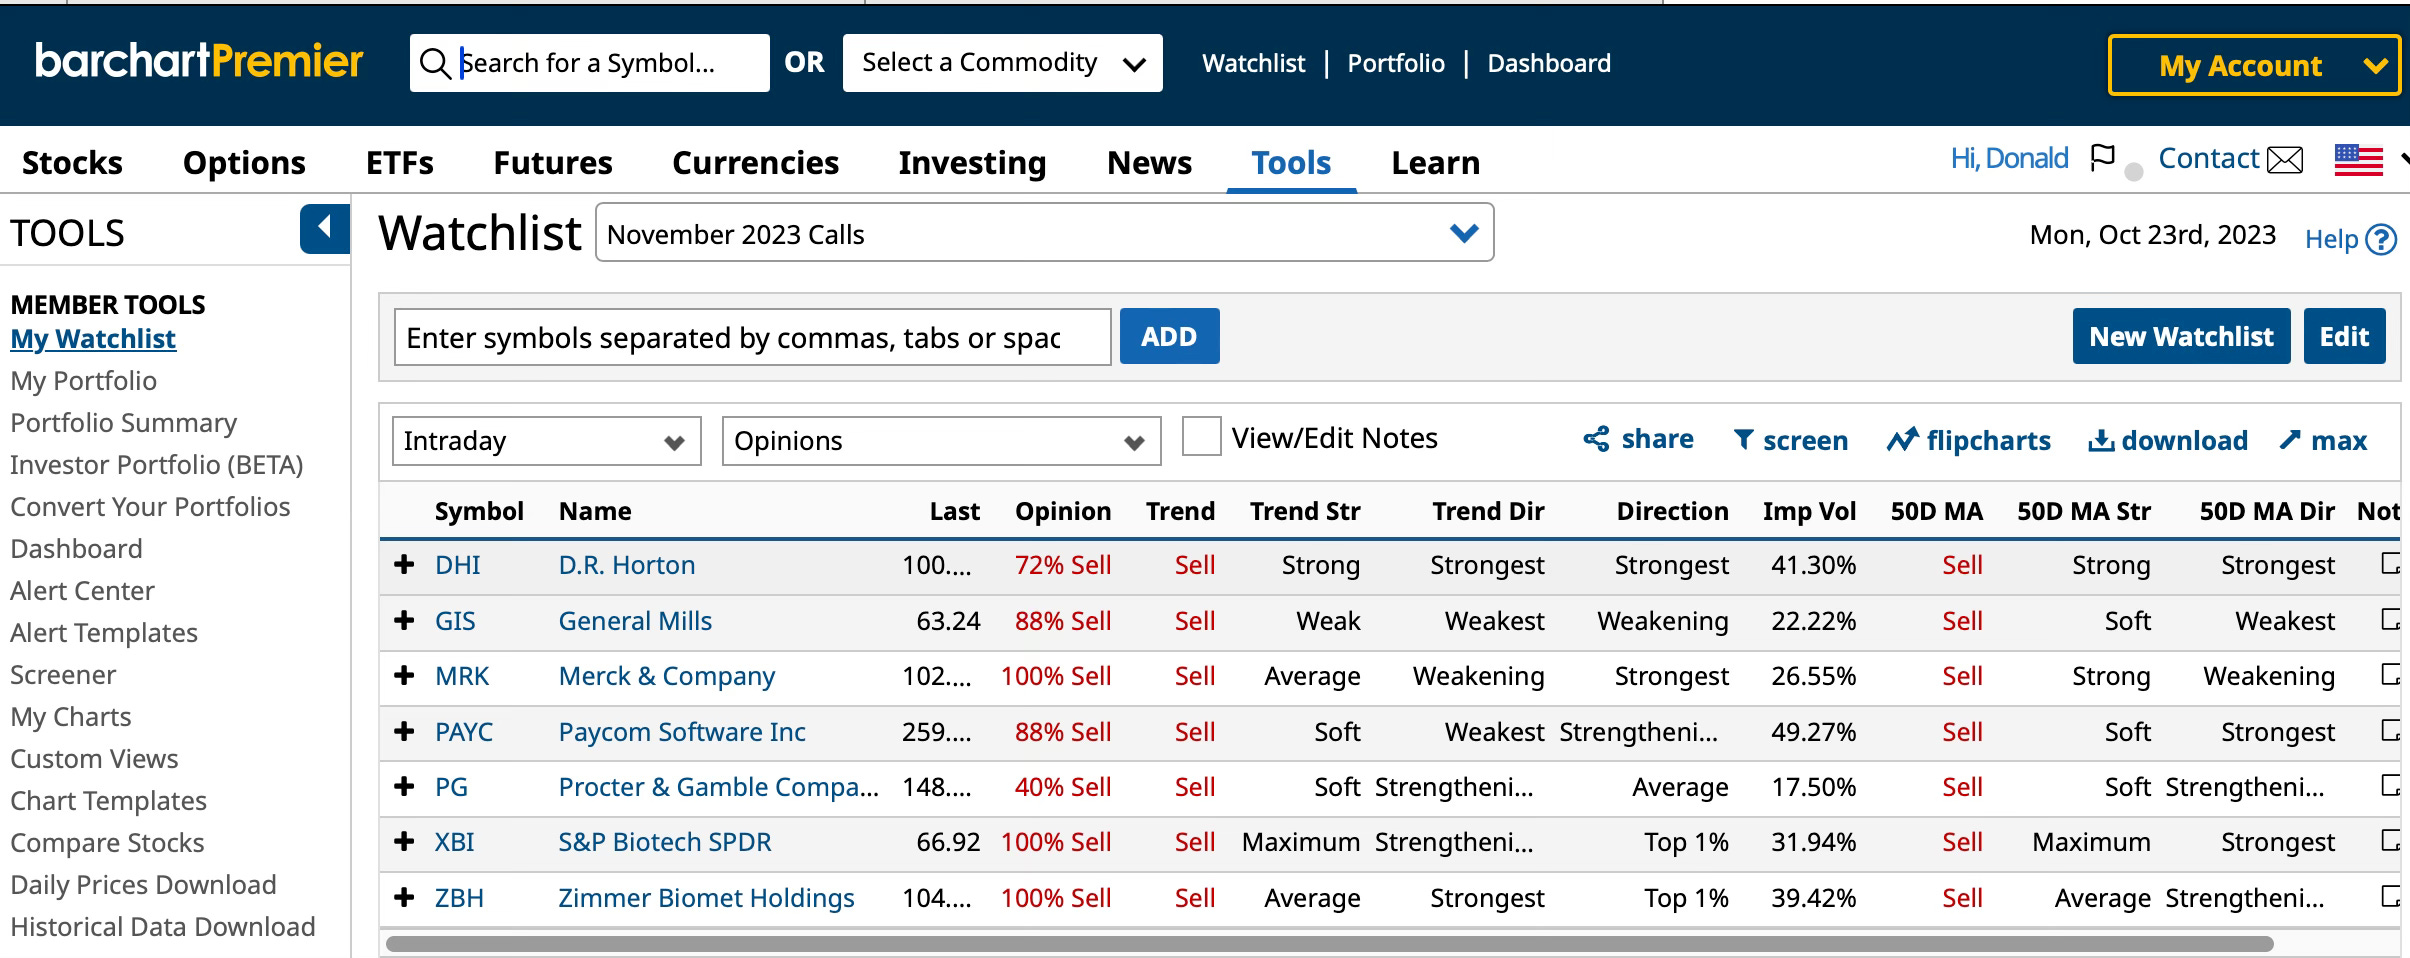Collapse the TOOLS sidebar arrow
2410x958 pixels.
click(x=324, y=229)
